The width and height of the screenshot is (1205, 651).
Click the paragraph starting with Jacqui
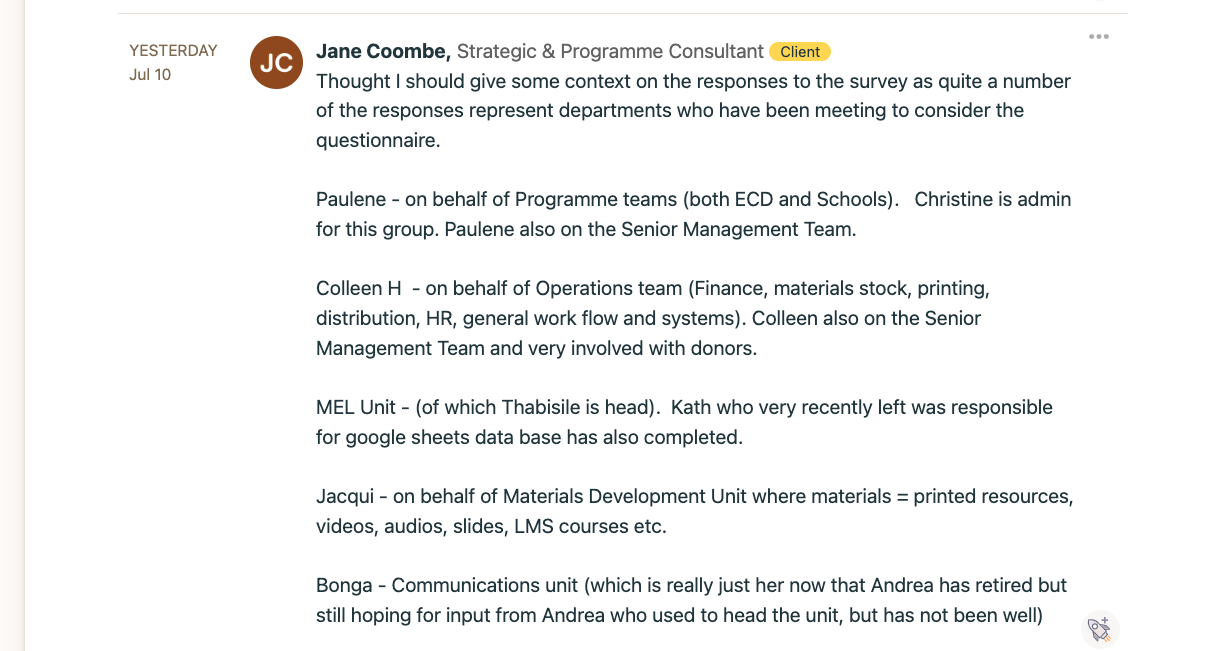(x=694, y=511)
